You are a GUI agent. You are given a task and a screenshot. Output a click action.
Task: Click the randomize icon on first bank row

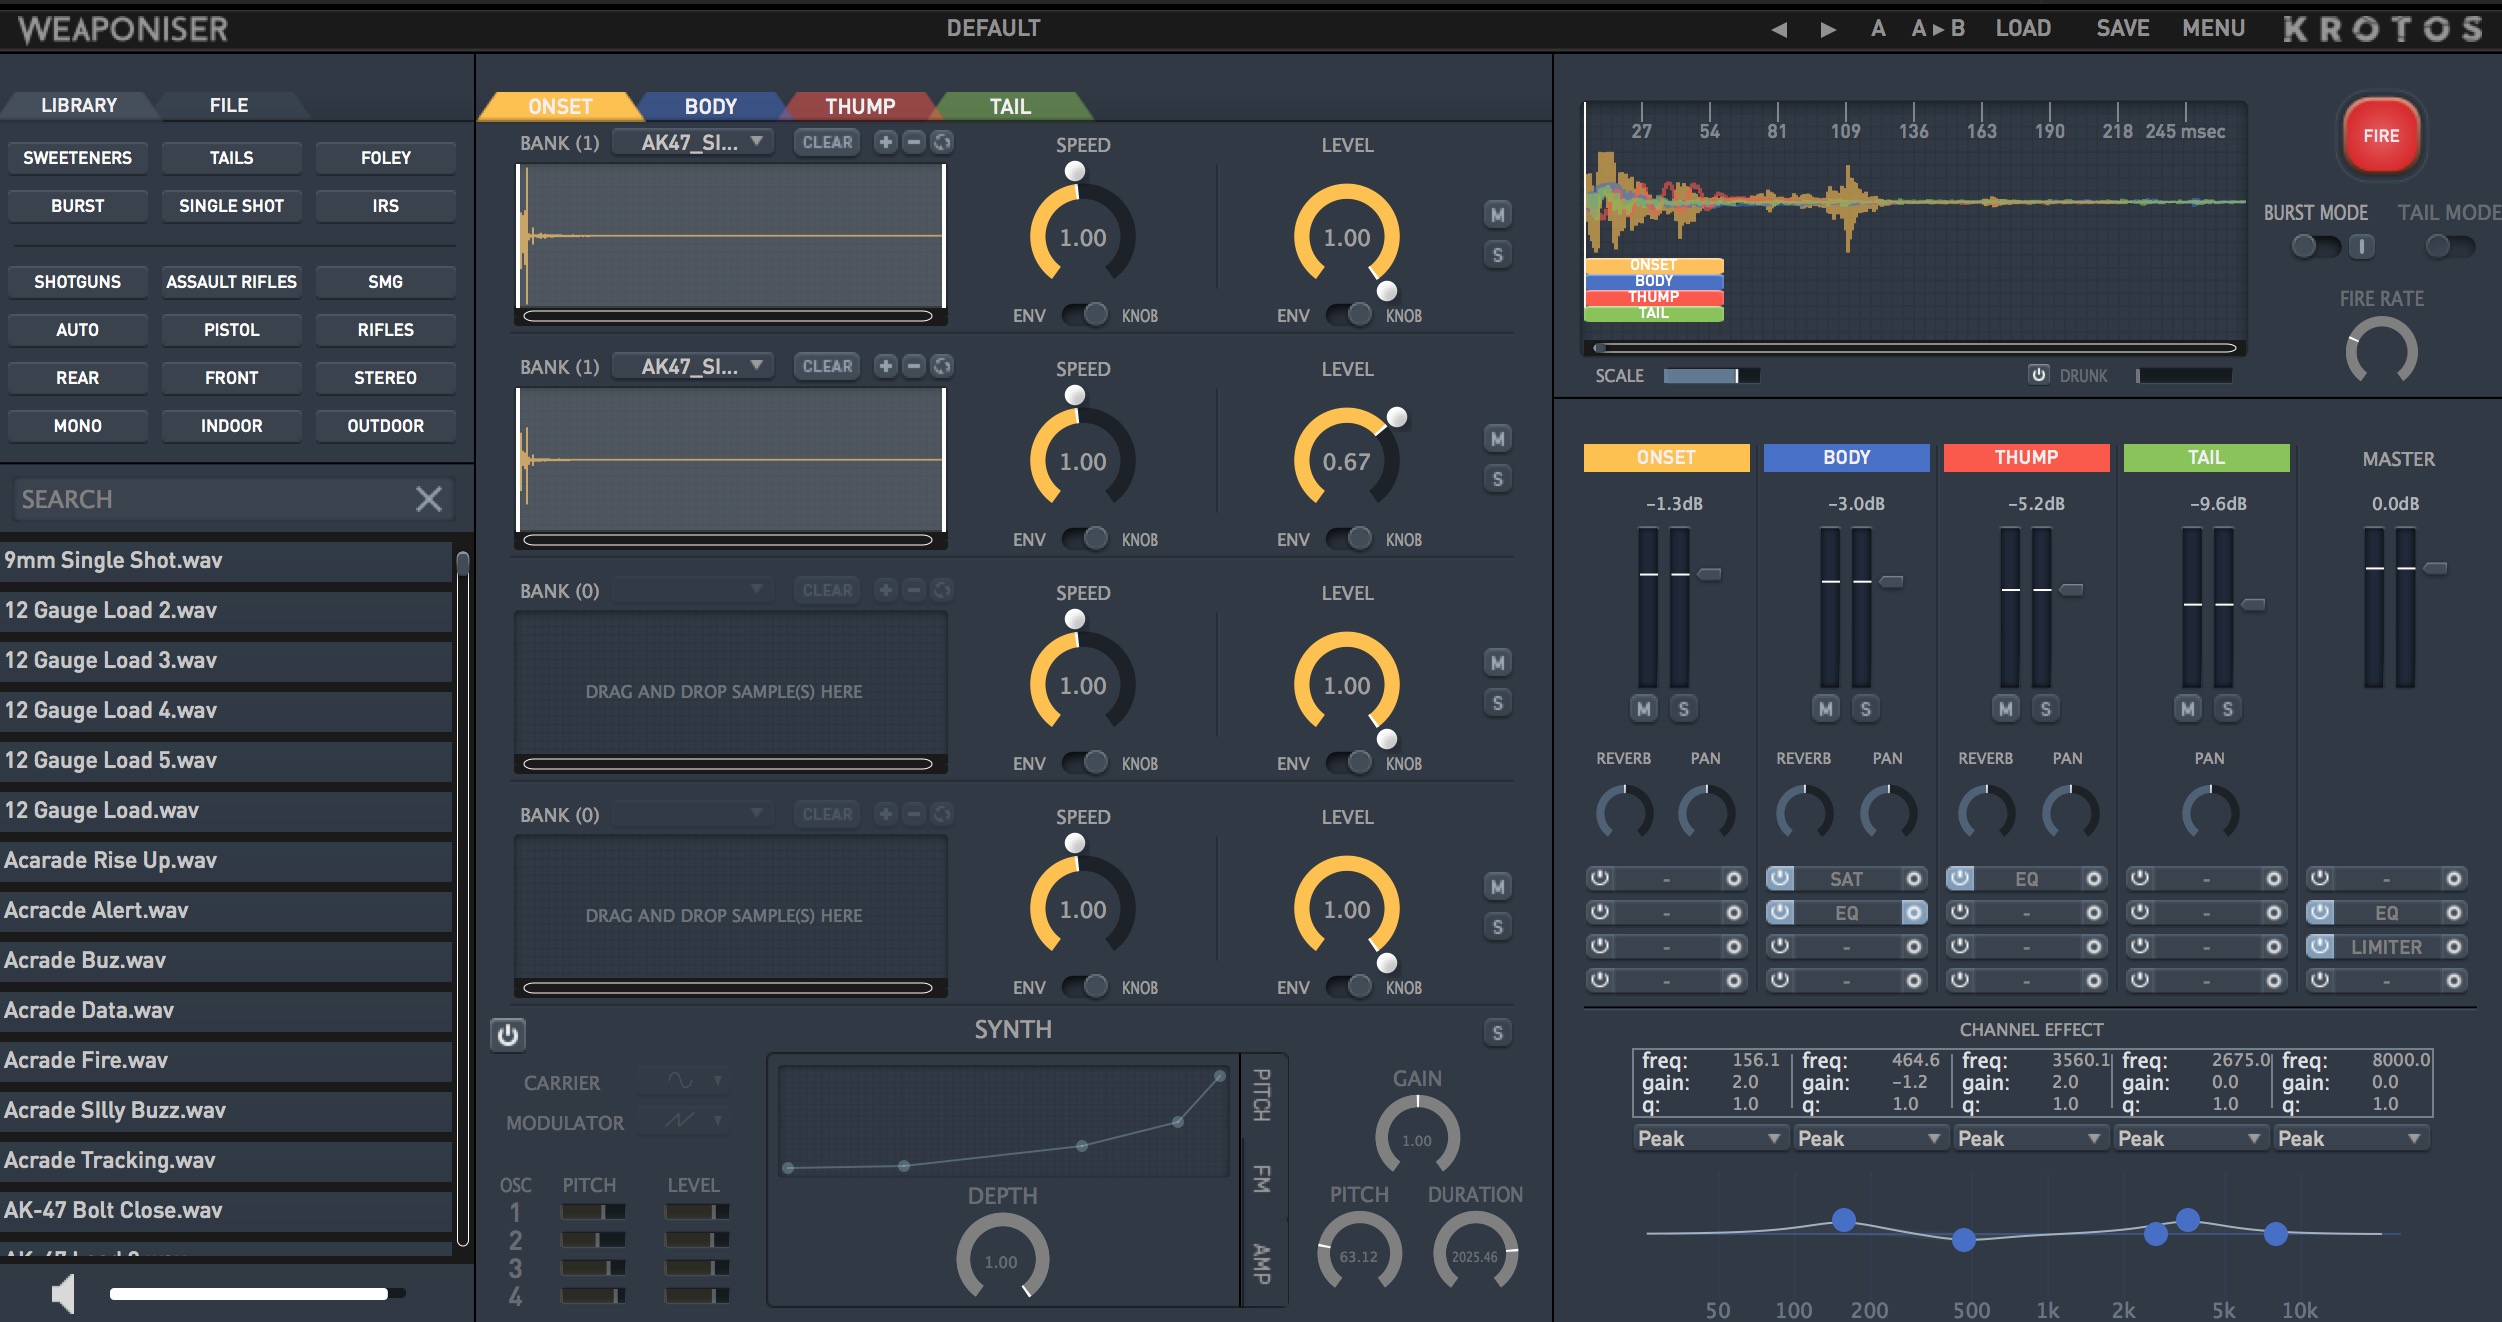(x=942, y=142)
